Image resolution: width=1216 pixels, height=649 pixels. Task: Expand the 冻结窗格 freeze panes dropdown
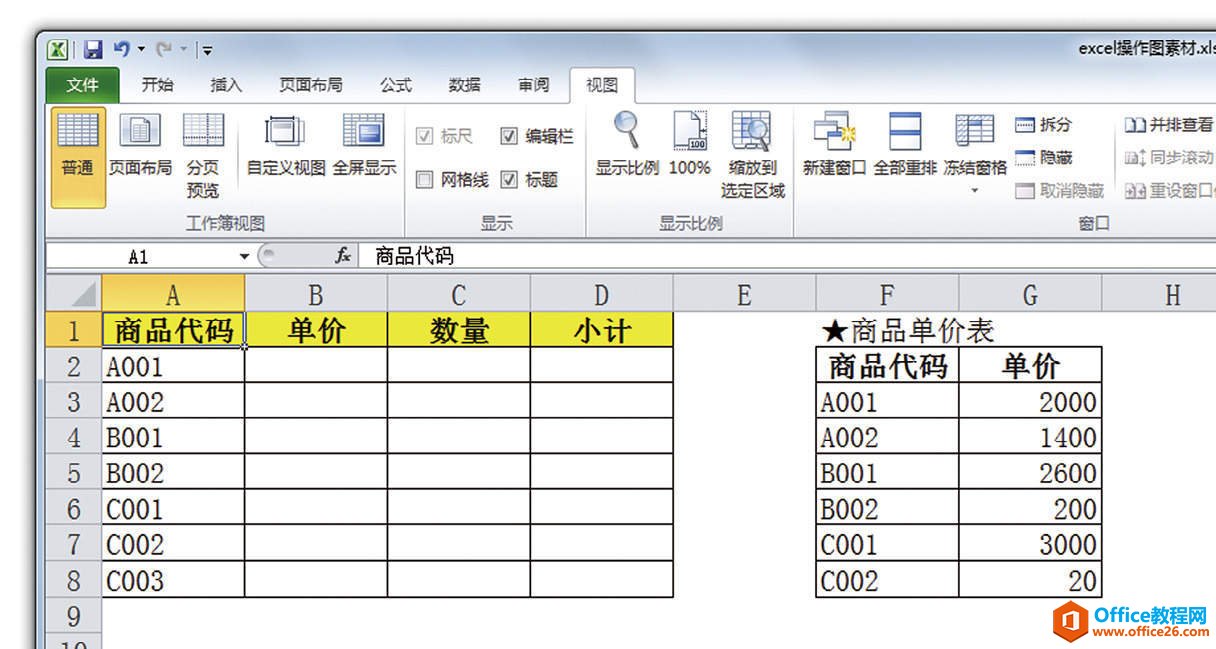point(975,189)
